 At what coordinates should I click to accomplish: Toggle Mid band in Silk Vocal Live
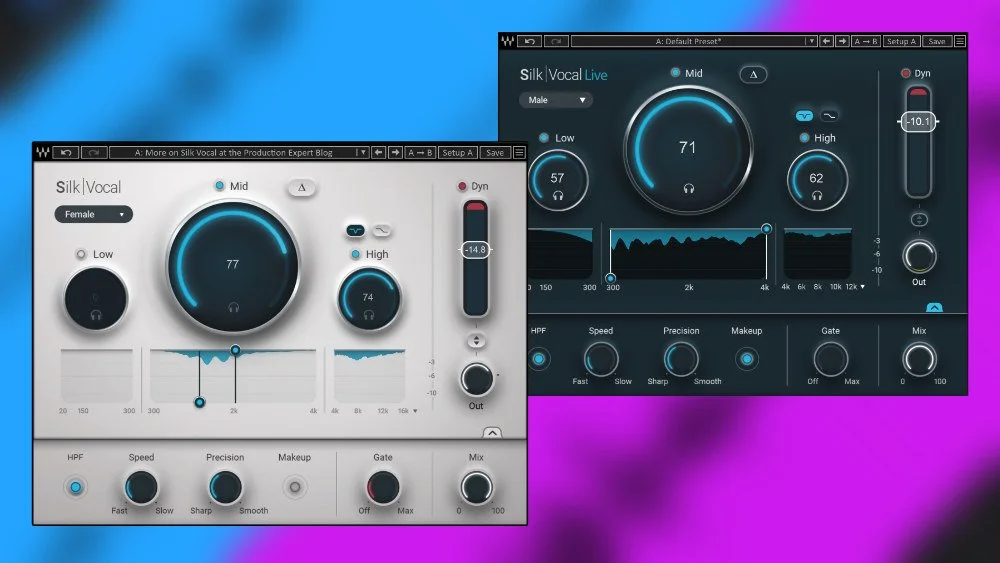pos(675,73)
